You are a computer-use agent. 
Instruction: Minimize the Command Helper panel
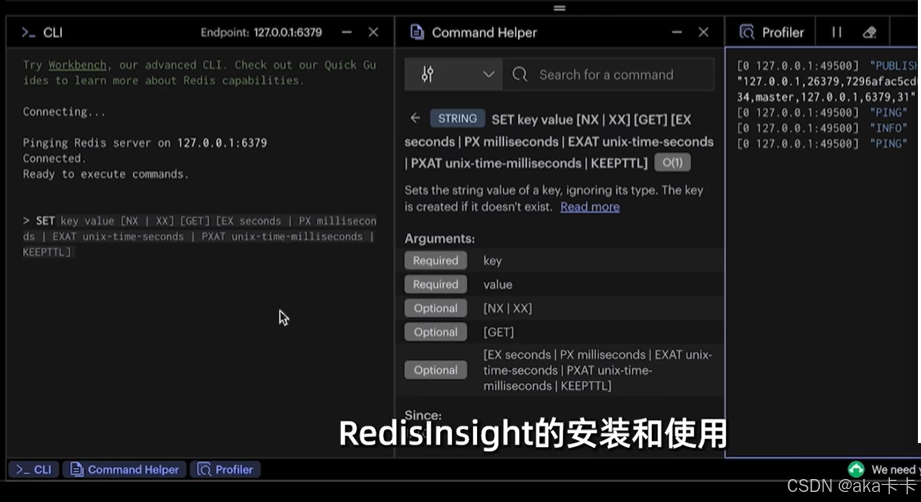click(677, 32)
